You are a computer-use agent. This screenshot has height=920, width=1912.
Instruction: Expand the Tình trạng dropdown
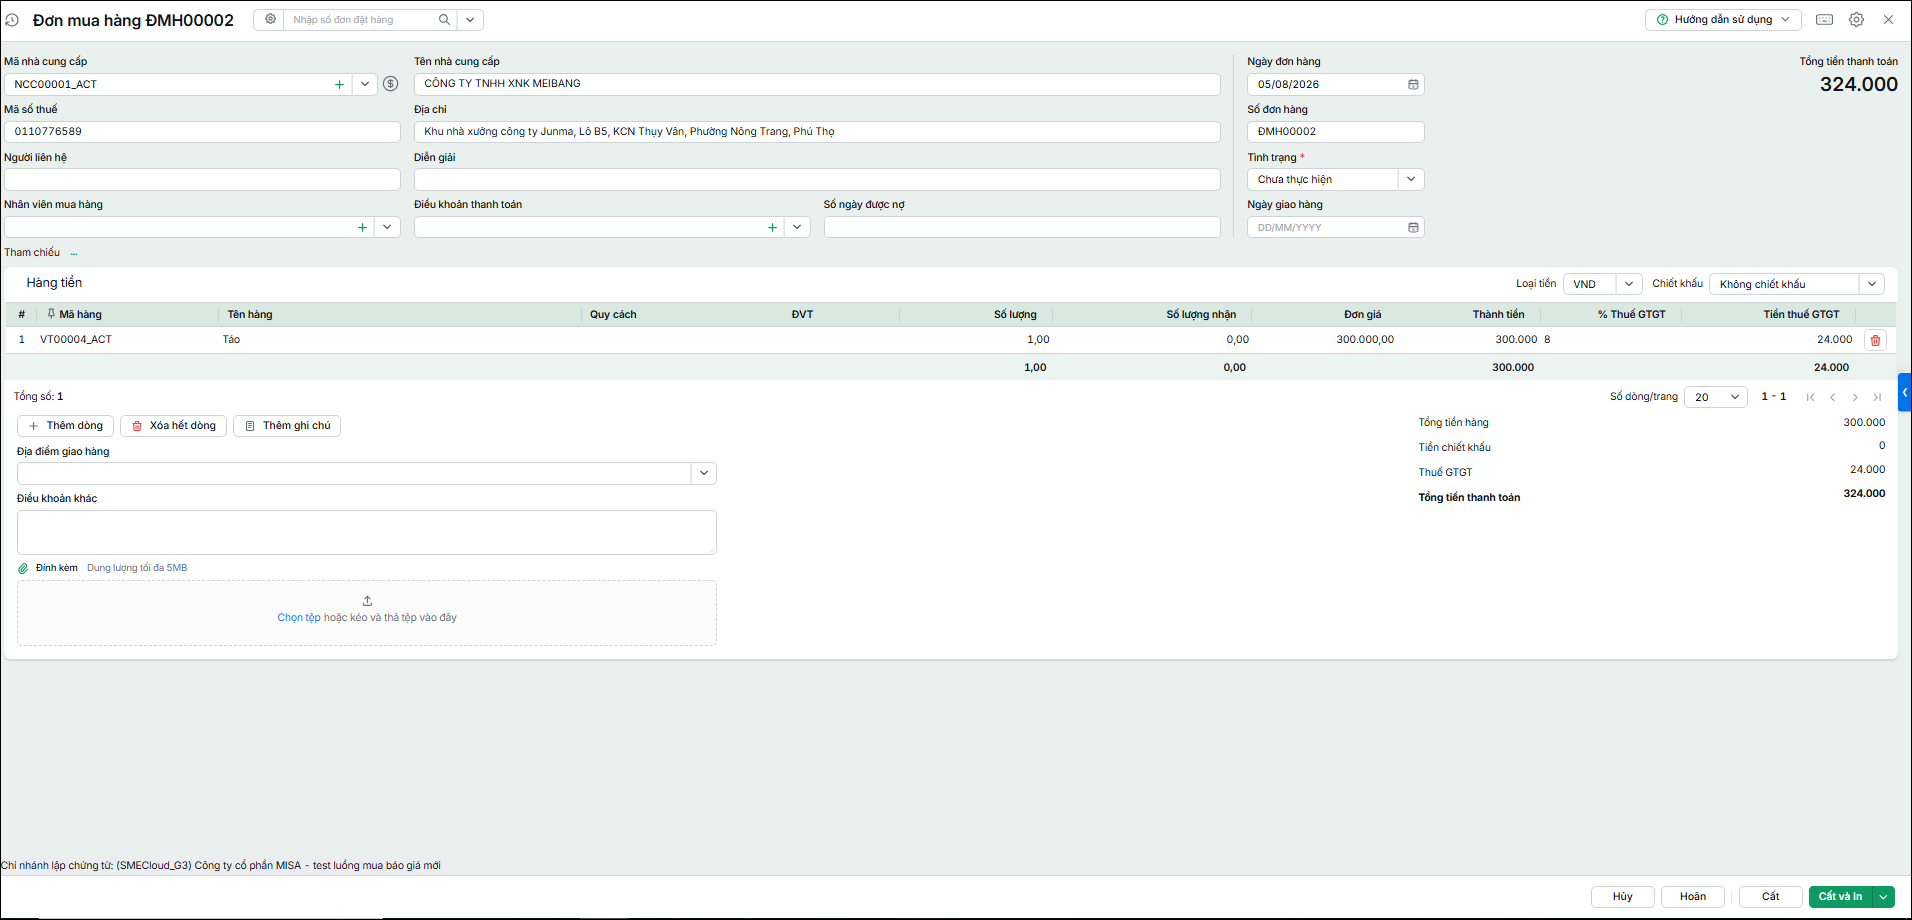coord(1411,180)
